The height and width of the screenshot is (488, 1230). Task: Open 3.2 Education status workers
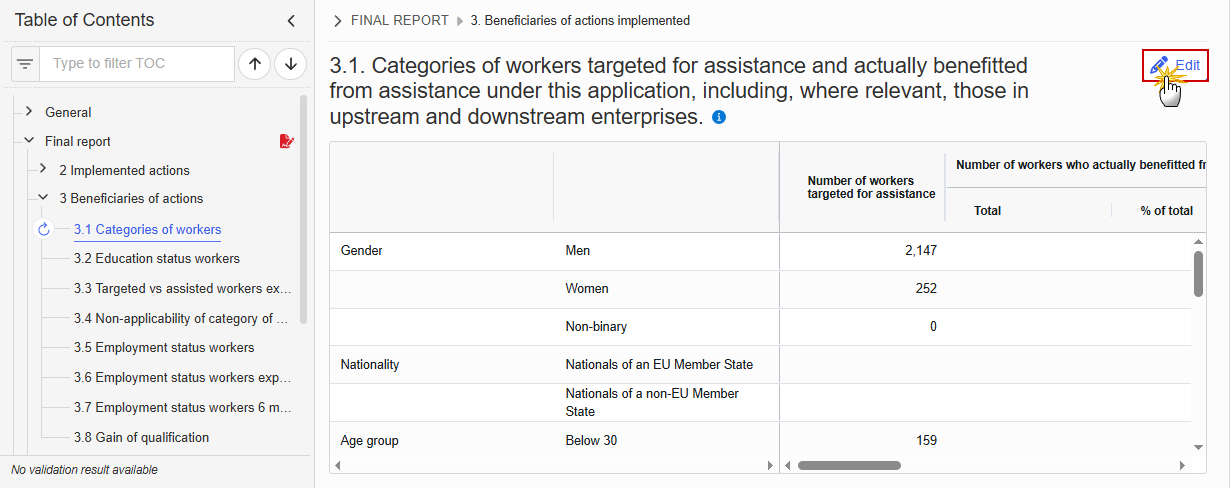157,259
